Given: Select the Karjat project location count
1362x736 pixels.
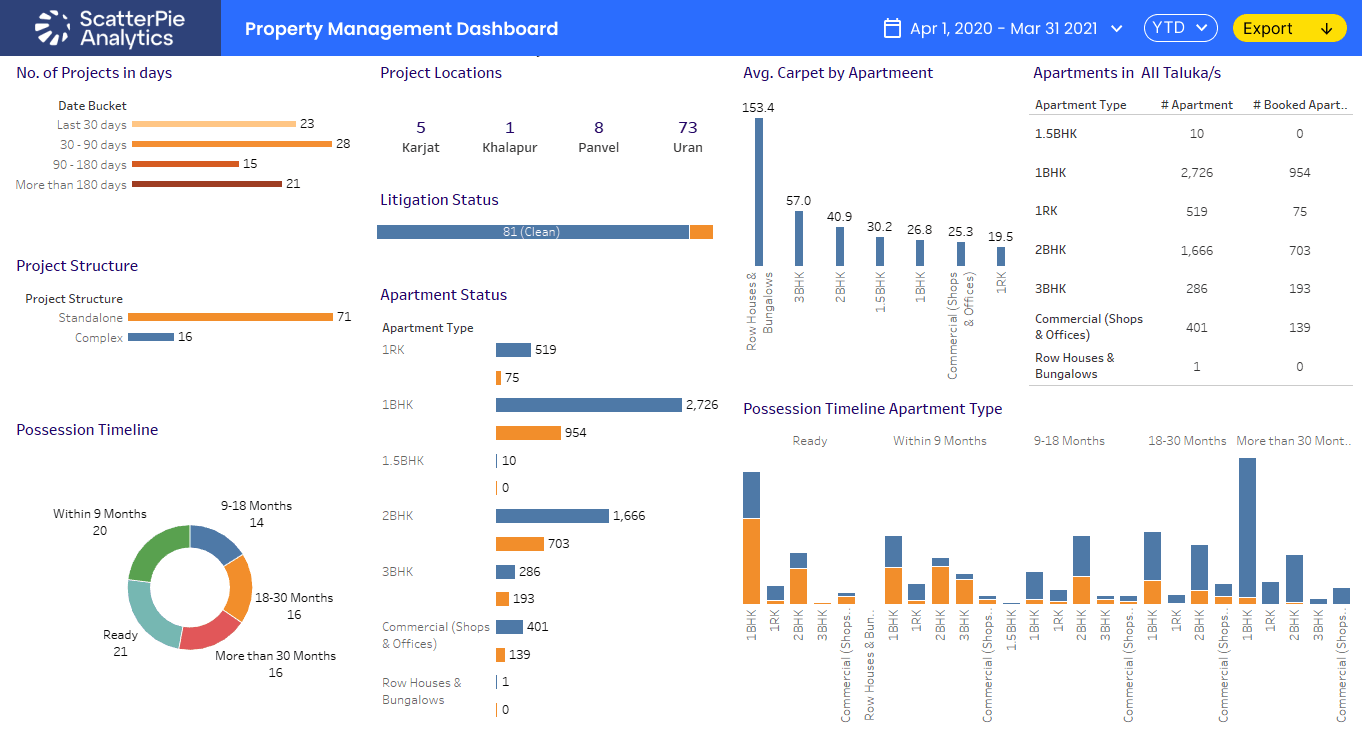Looking at the screenshot, I should click(420, 135).
